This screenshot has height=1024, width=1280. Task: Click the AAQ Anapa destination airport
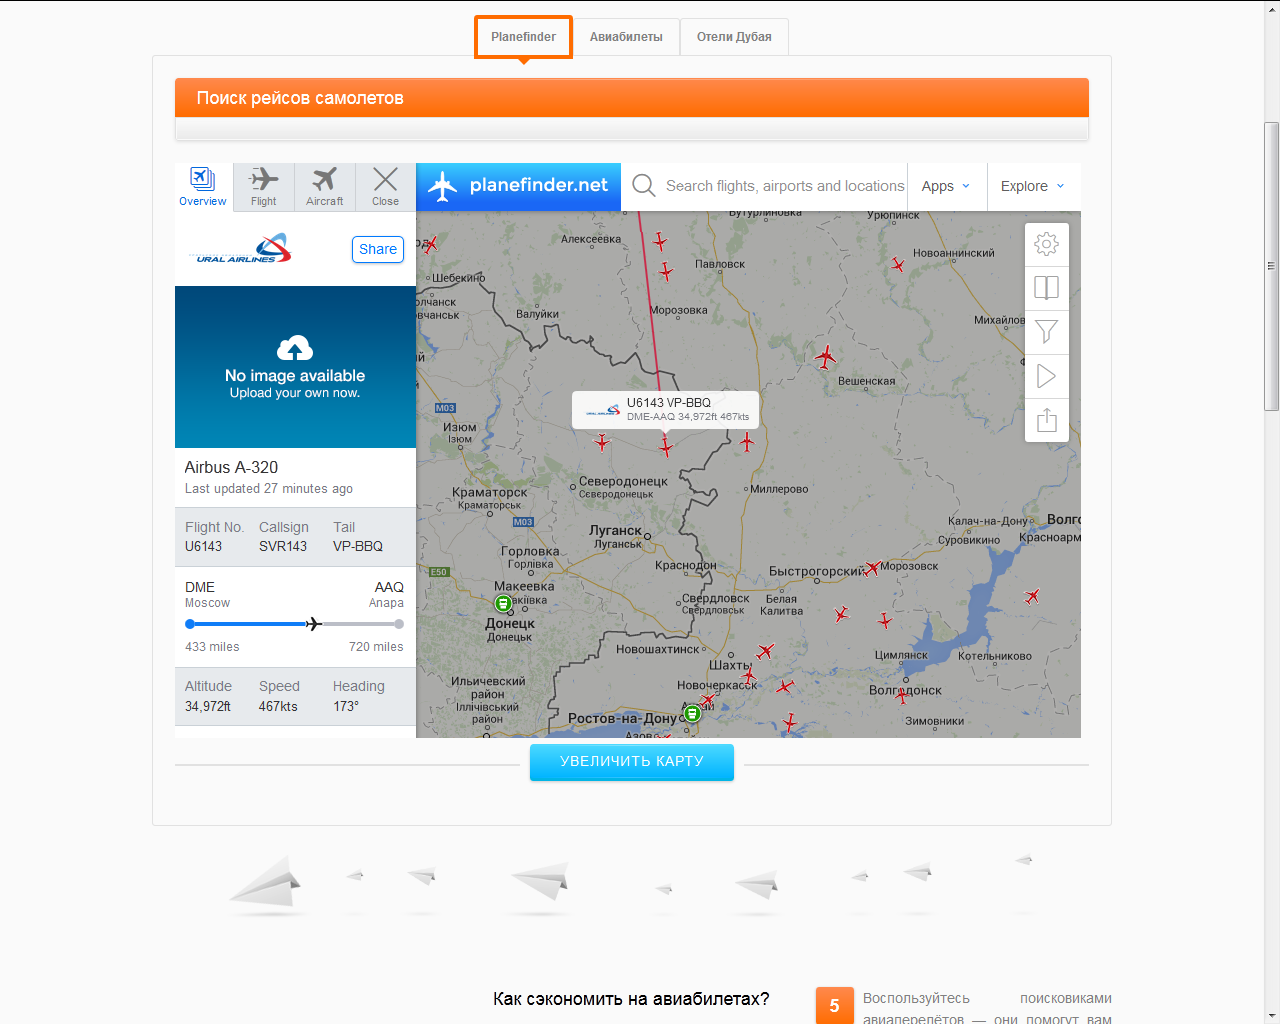pos(386,594)
